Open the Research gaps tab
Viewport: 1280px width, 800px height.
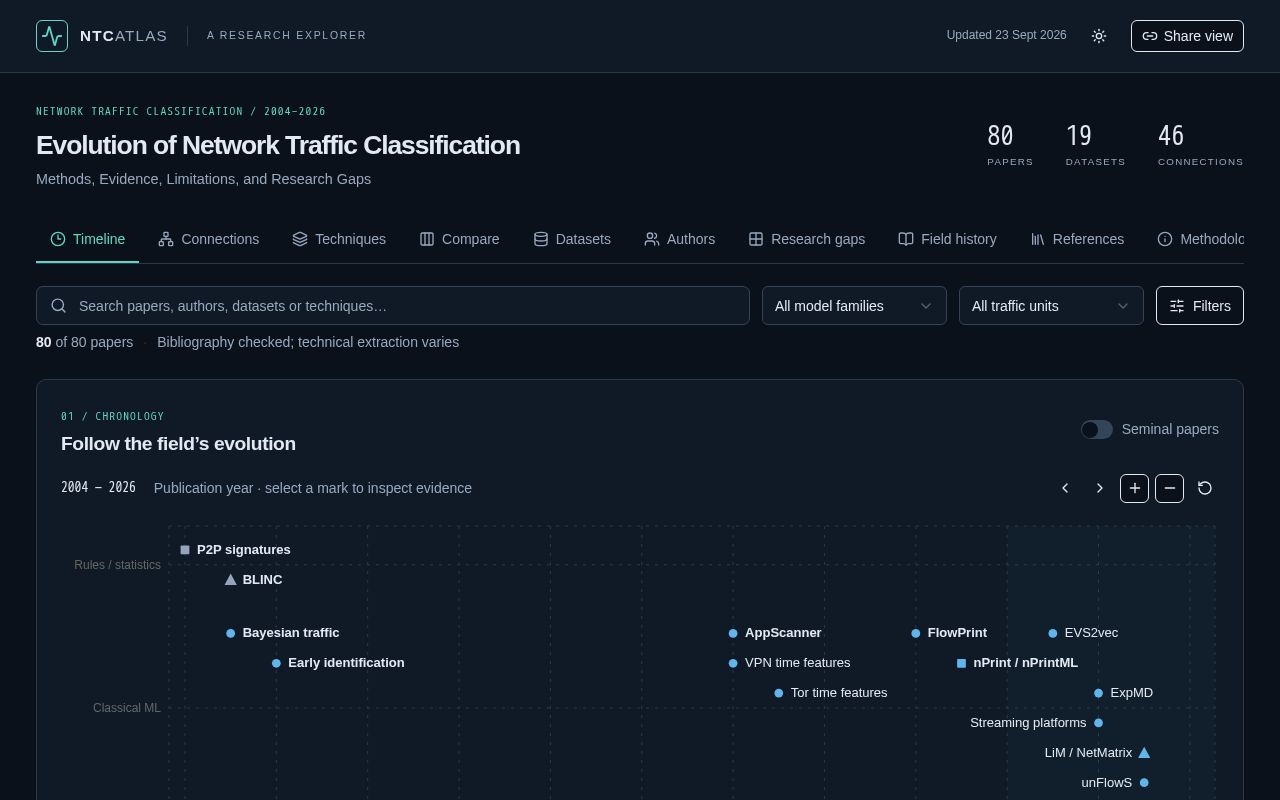(806, 239)
